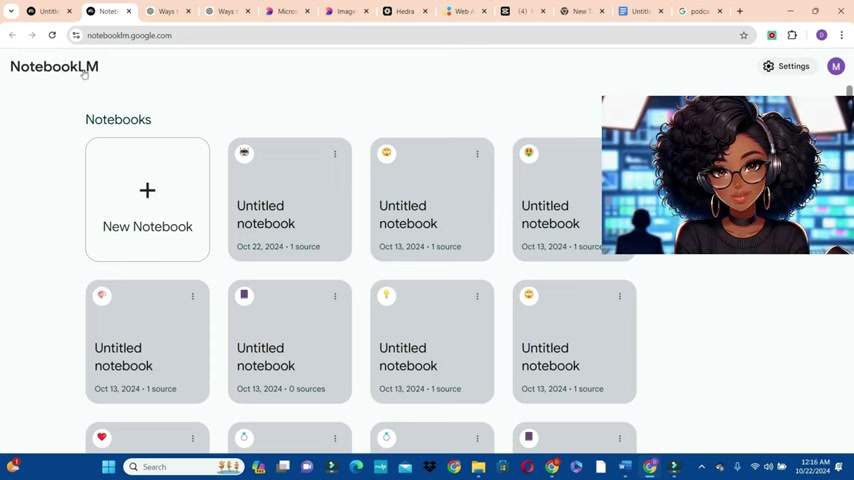The width and height of the screenshot is (854, 480).
Task: Click the Notebooks heading text
Action: (118, 119)
